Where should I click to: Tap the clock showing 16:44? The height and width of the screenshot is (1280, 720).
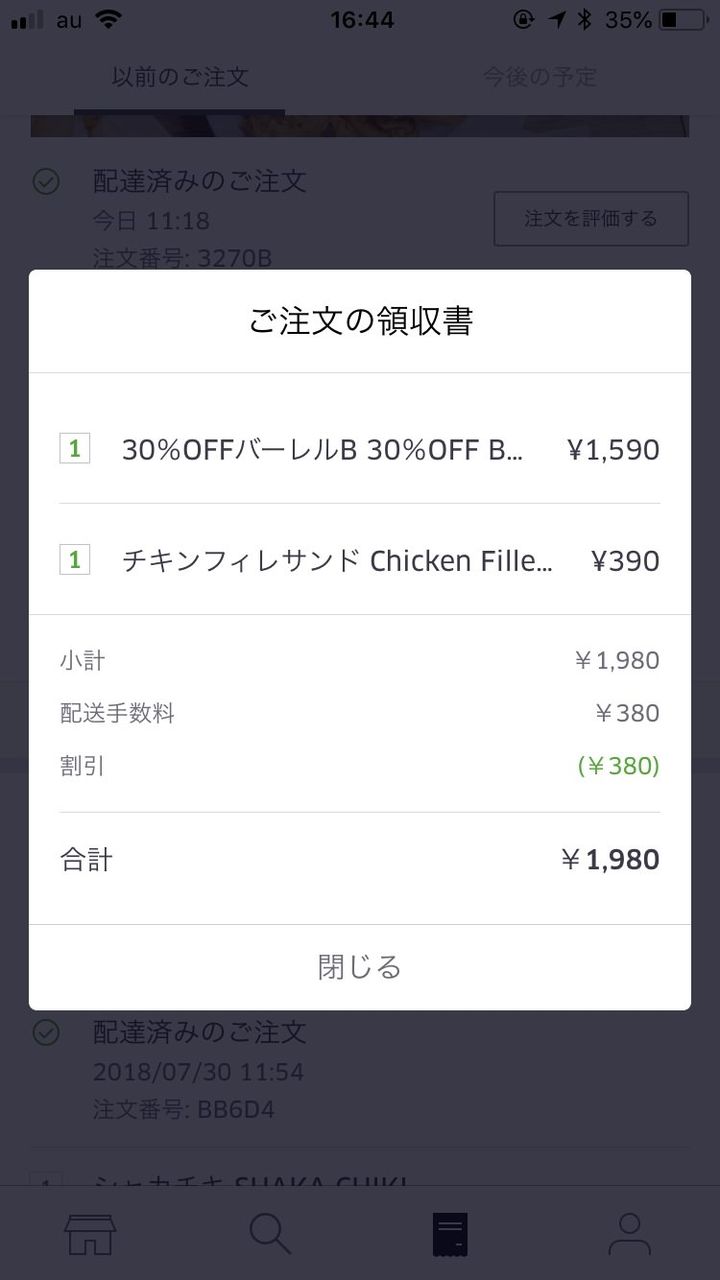click(x=362, y=19)
